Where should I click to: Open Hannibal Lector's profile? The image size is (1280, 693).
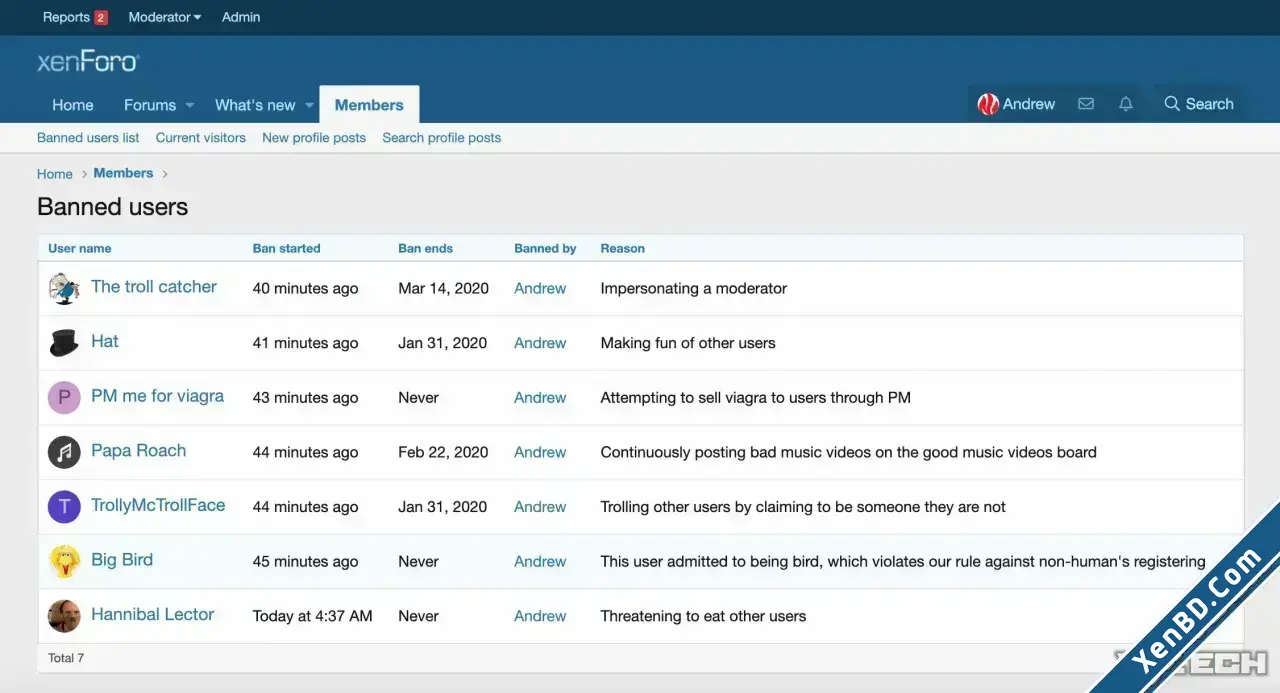(x=153, y=615)
